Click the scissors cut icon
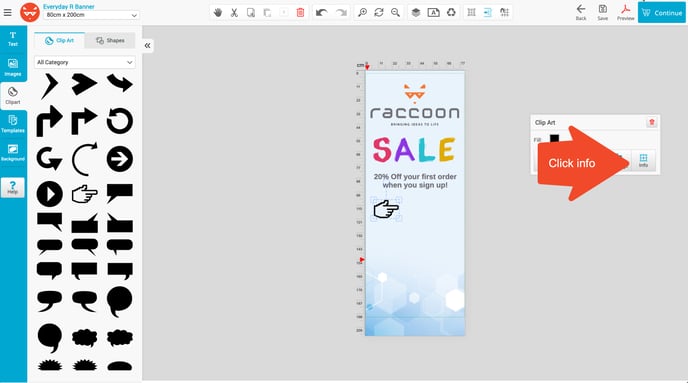Viewport: 688px width, 383px height. pos(234,12)
